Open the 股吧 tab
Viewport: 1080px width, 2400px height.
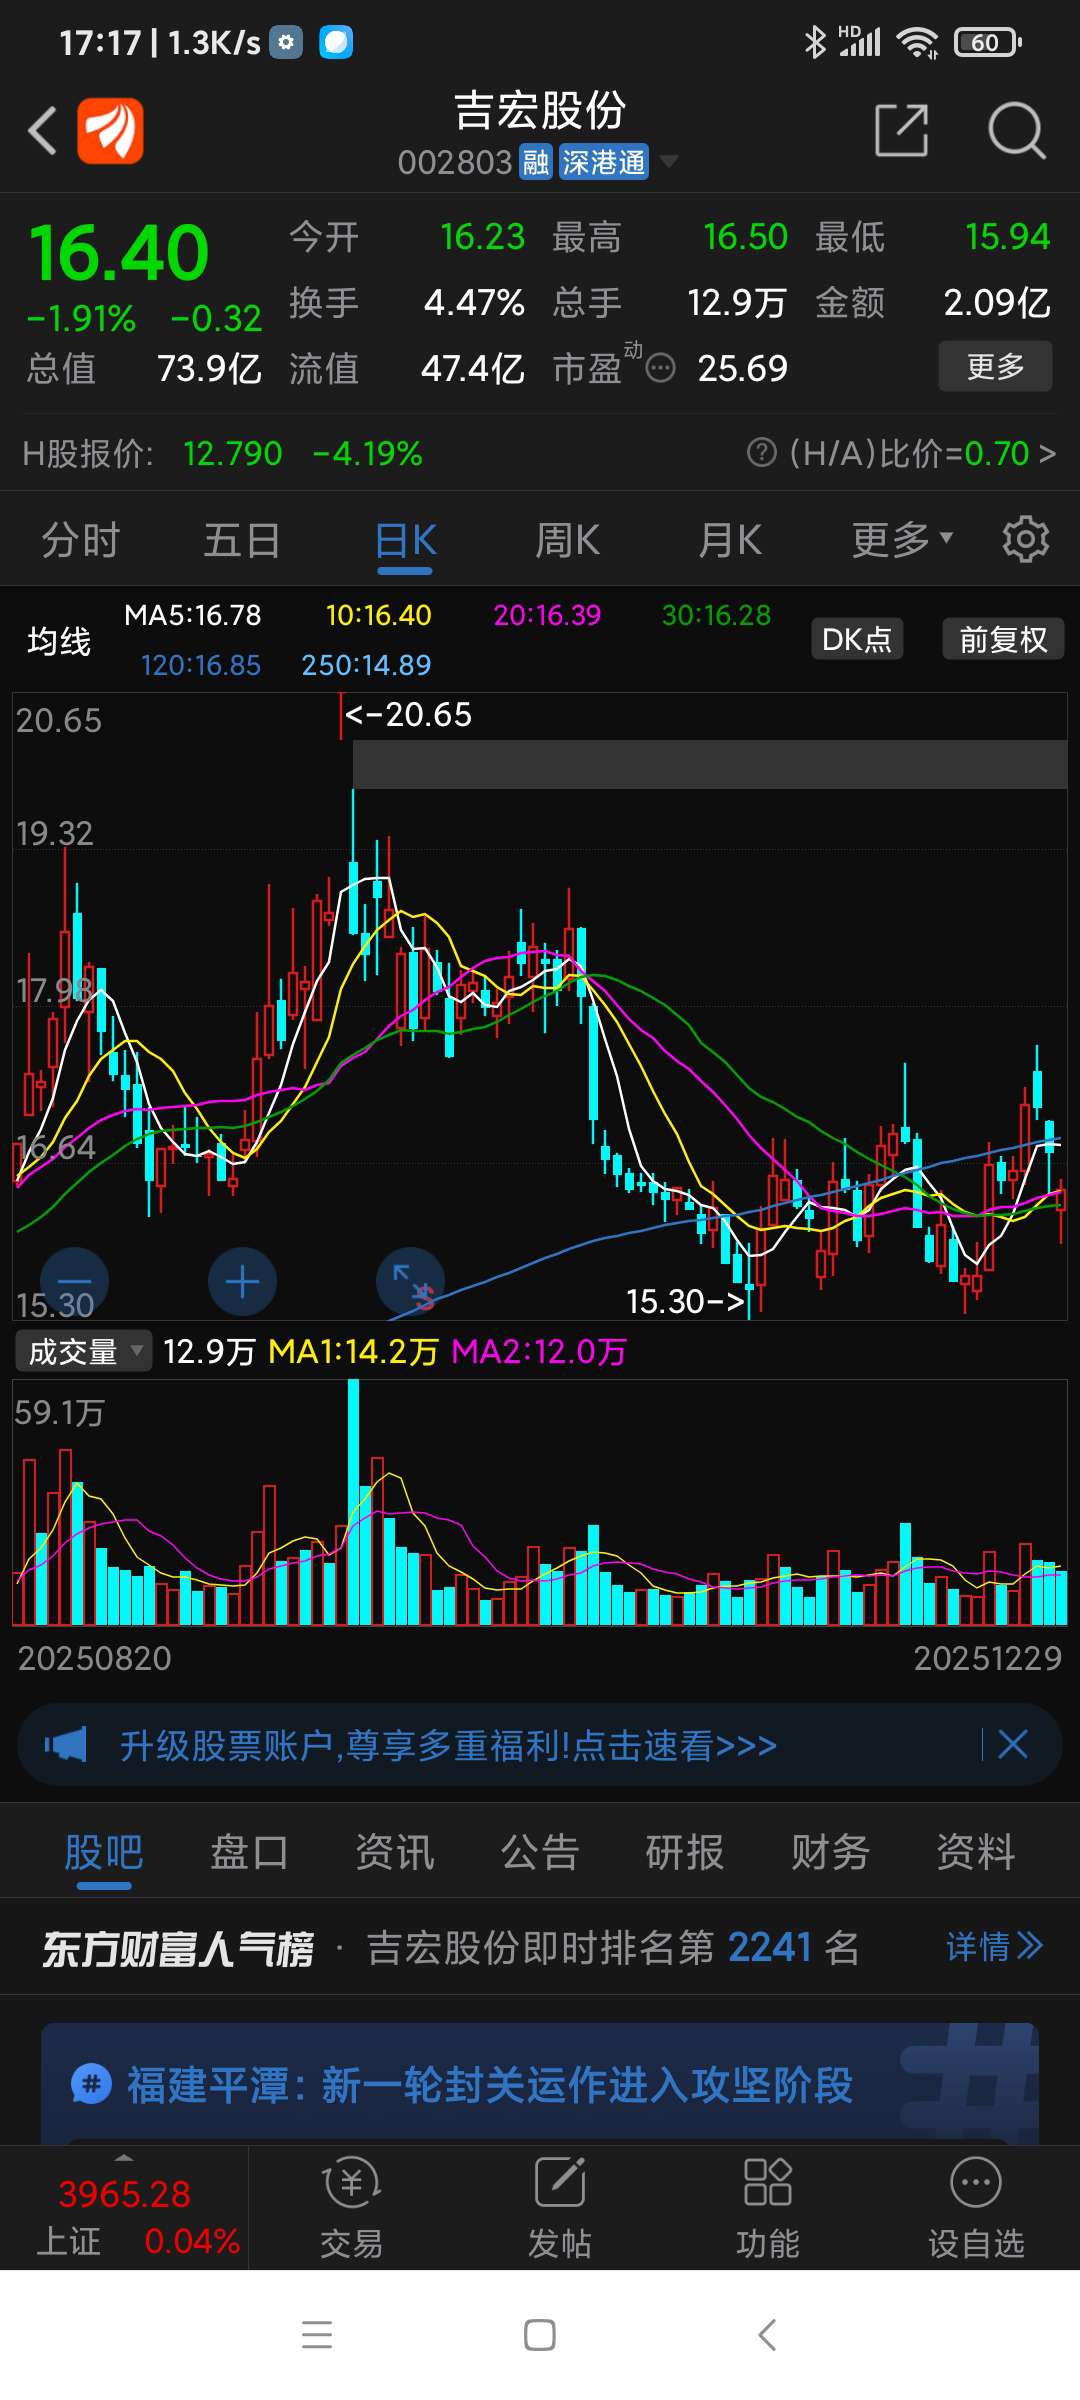coord(104,1852)
